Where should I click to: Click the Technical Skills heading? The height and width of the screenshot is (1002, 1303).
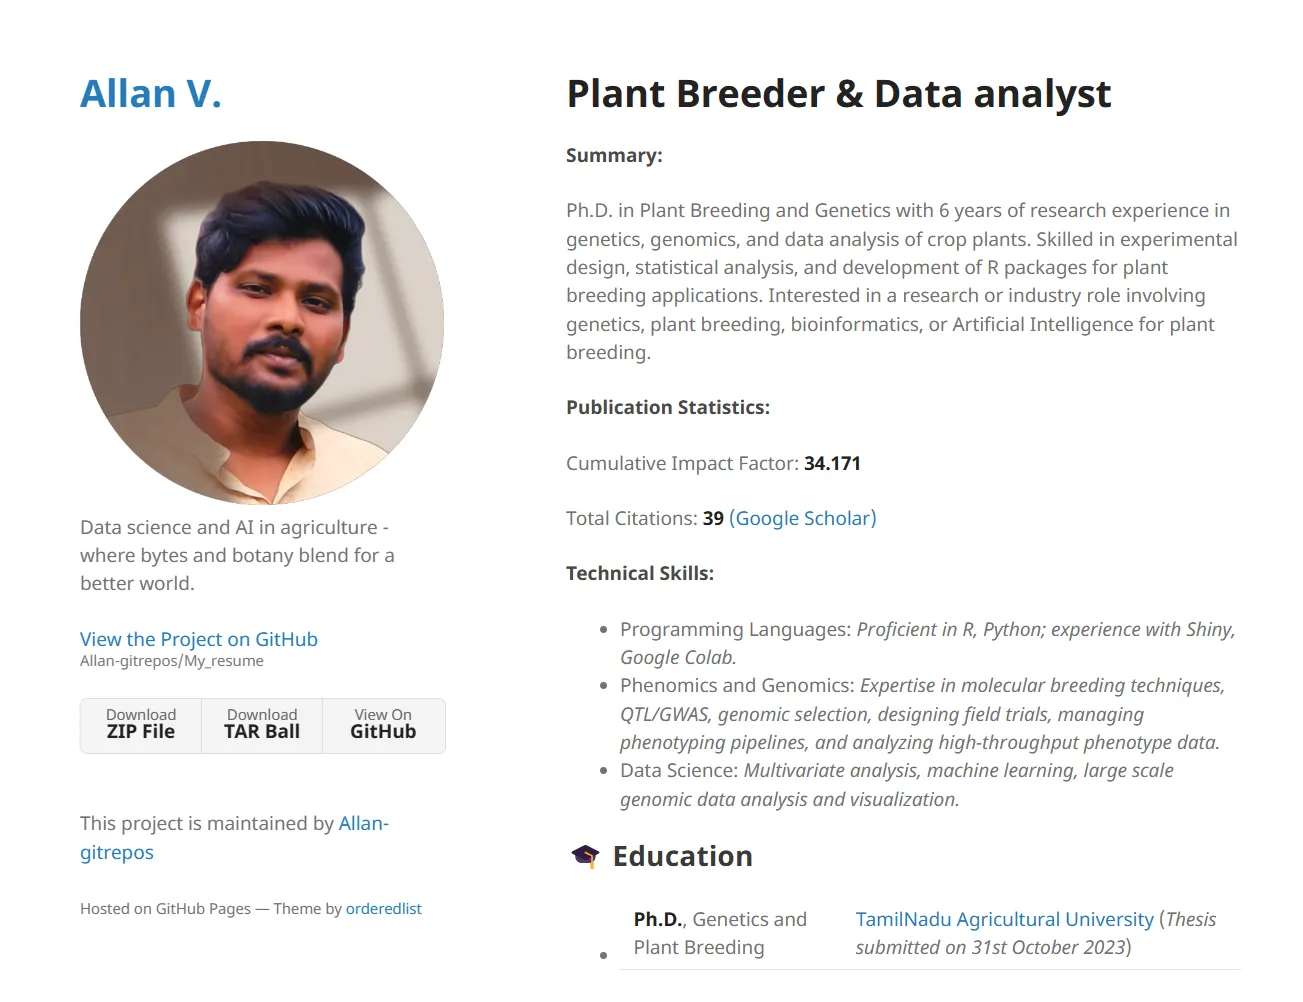point(640,573)
